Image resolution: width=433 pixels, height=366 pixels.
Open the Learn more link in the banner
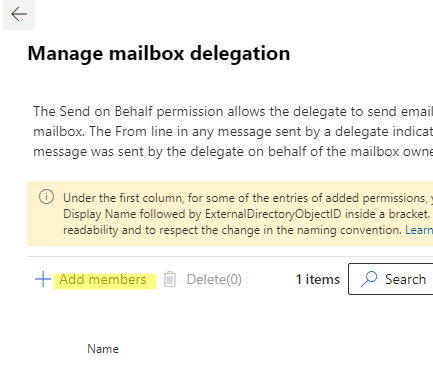[419, 230]
